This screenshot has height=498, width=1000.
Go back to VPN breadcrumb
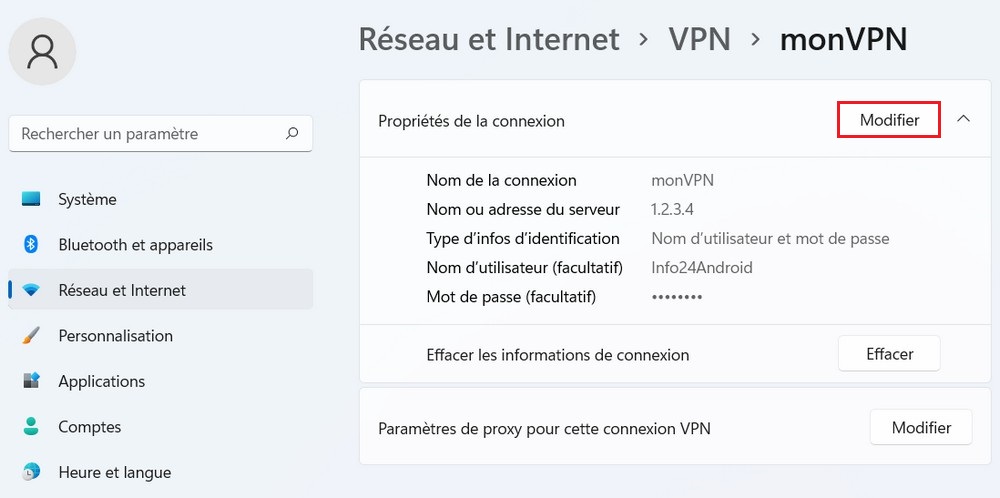699,40
